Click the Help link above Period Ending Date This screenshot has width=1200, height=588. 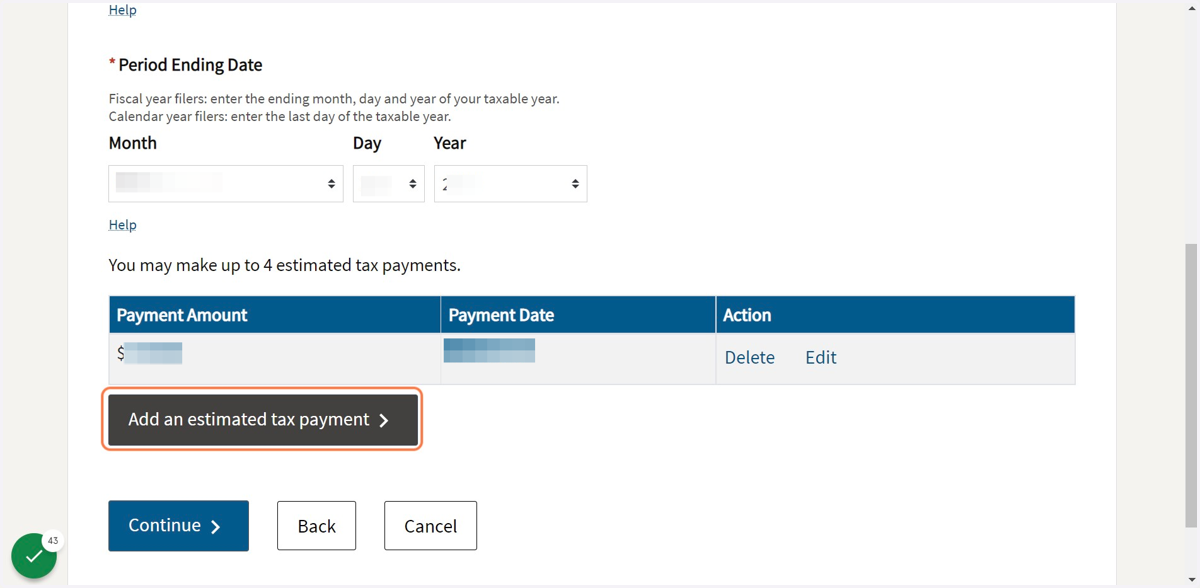[x=122, y=10]
